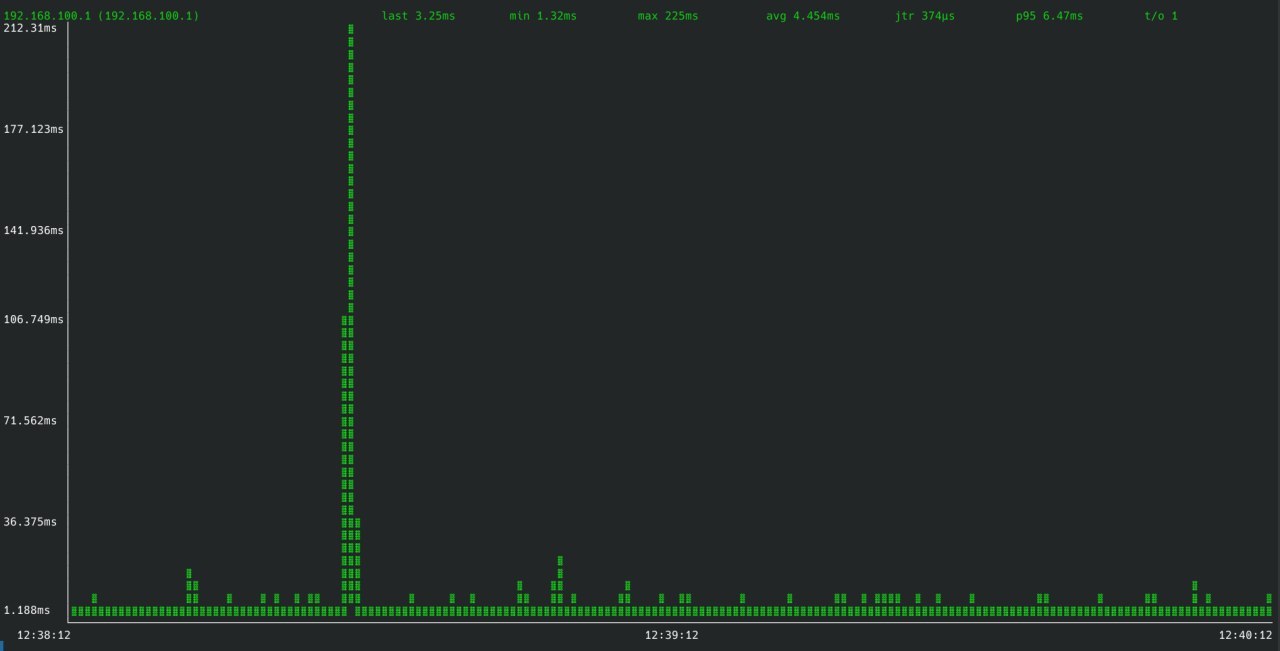Screen dimensions: 1280x651
Task: Click the 't/o 1' timeout counter
Action: click(x=1161, y=17)
